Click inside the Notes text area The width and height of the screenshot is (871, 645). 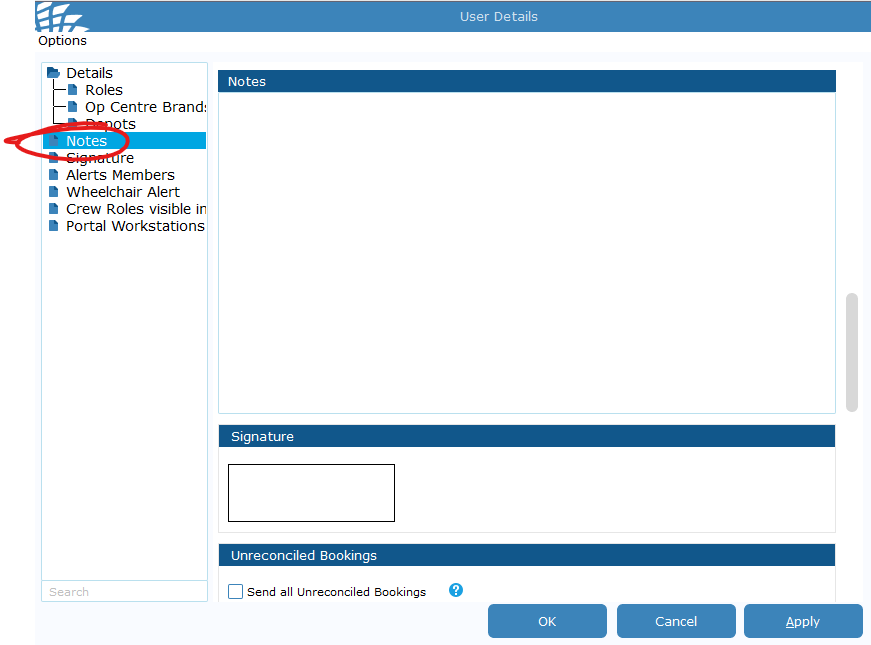[526, 252]
